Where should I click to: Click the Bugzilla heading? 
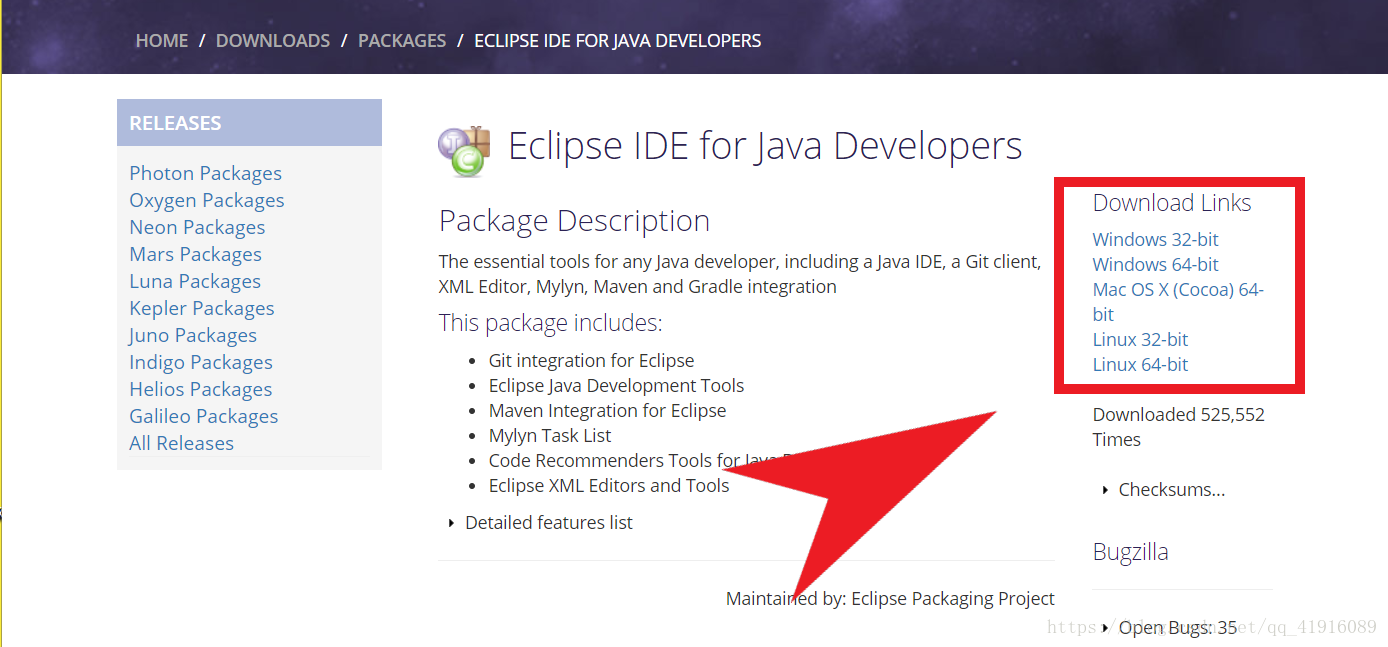tap(1130, 552)
